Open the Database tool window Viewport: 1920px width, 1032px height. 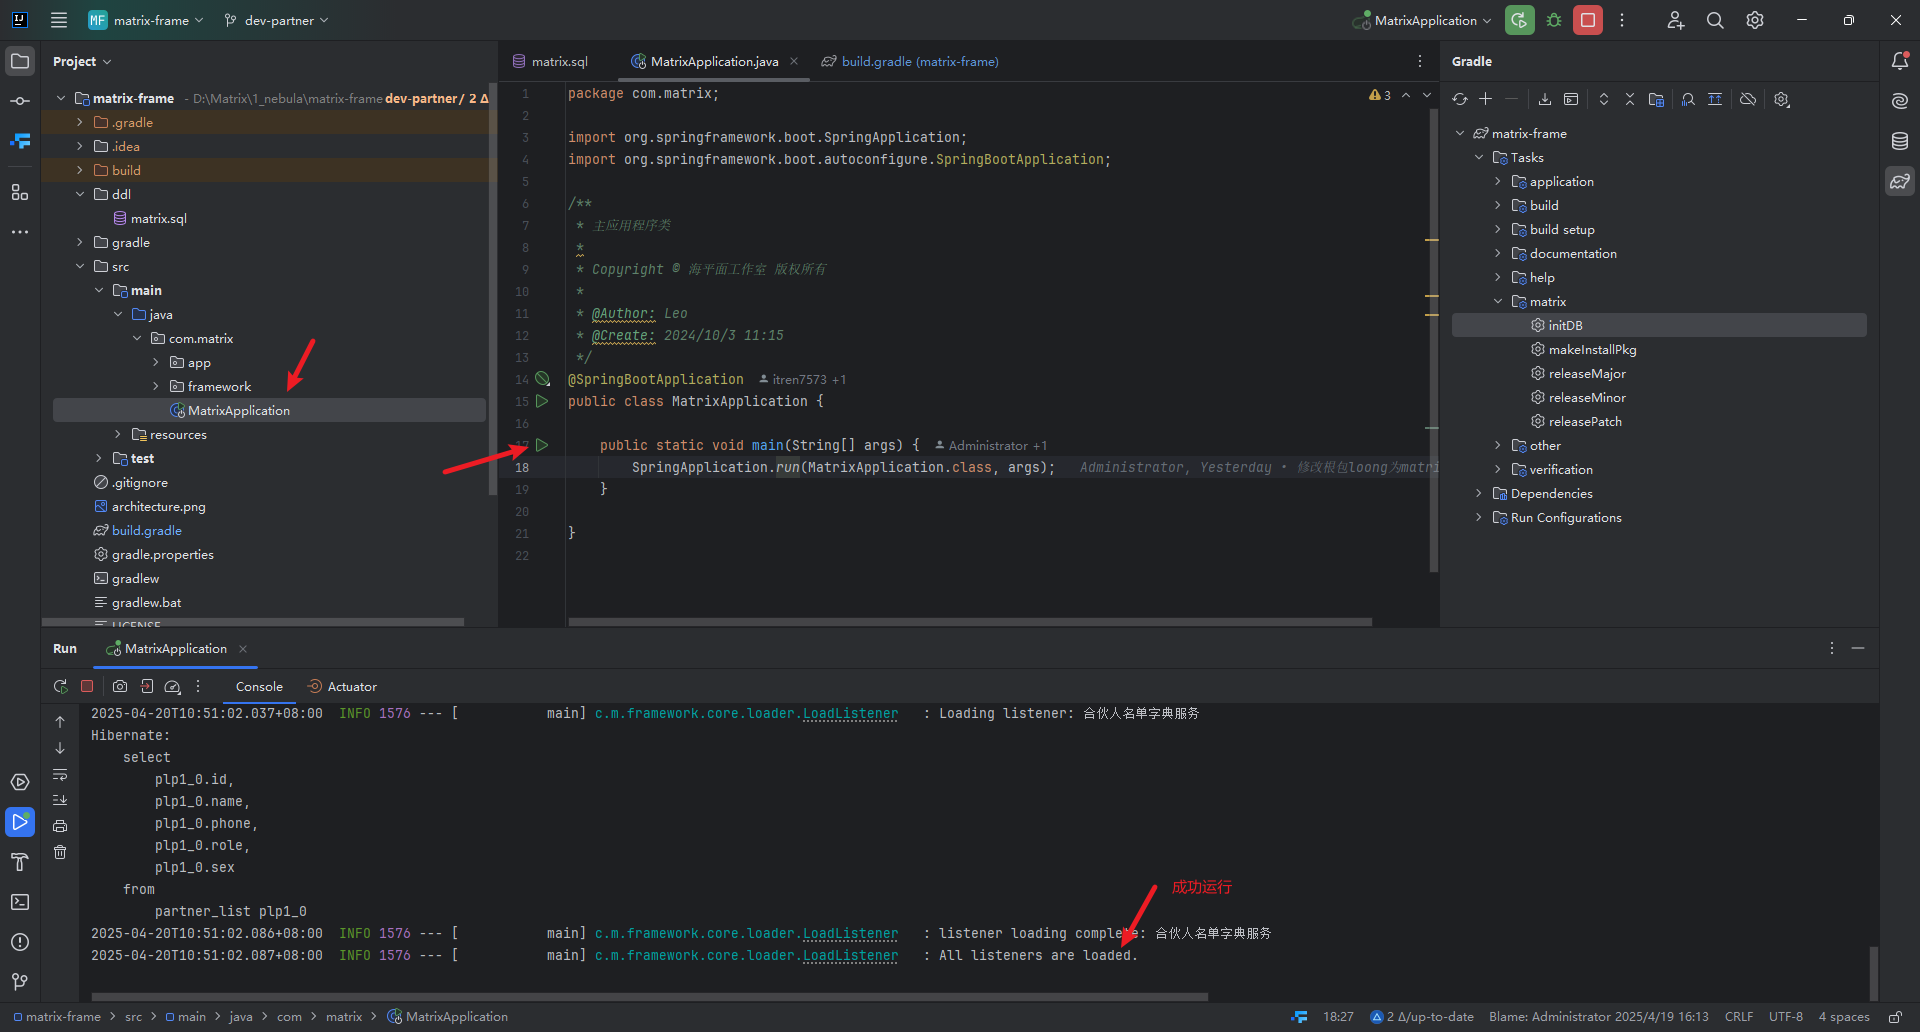1900,141
